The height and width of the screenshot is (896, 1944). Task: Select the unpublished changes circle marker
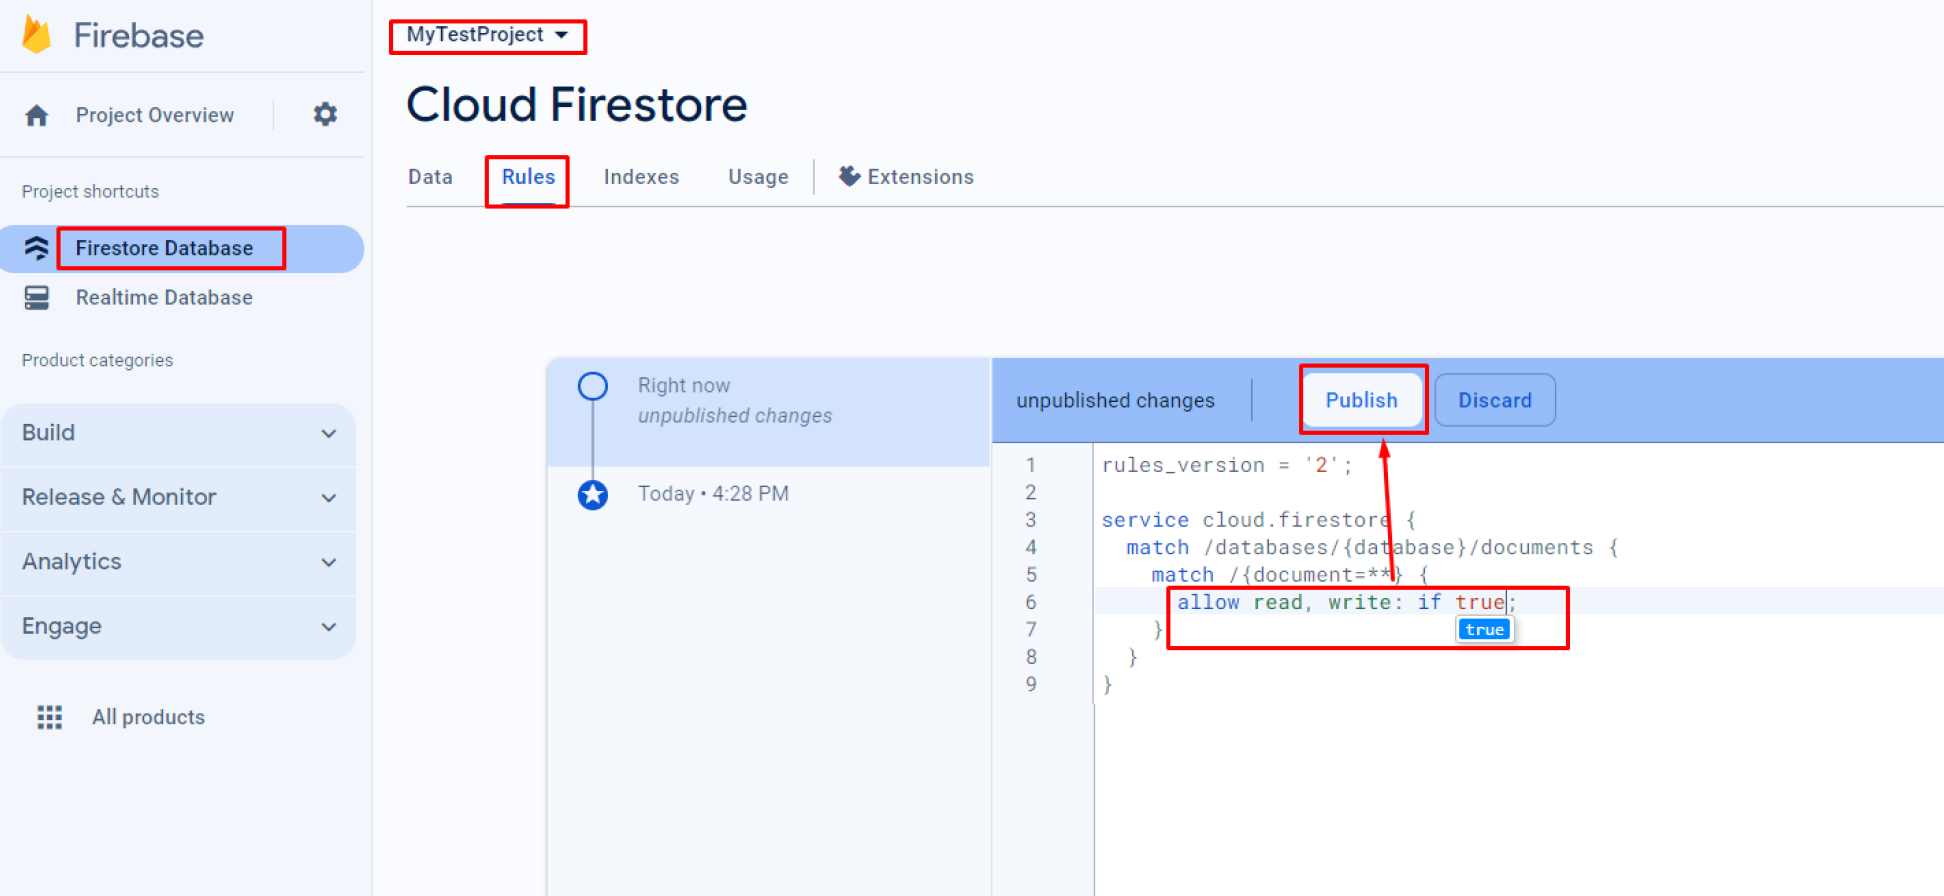tap(593, 386)
